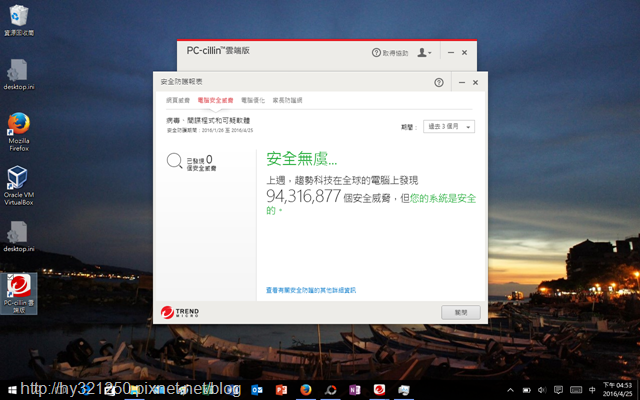Click the rightmost running app icon in the taskbar
640x400 pixels.
(x=404, y=390)
